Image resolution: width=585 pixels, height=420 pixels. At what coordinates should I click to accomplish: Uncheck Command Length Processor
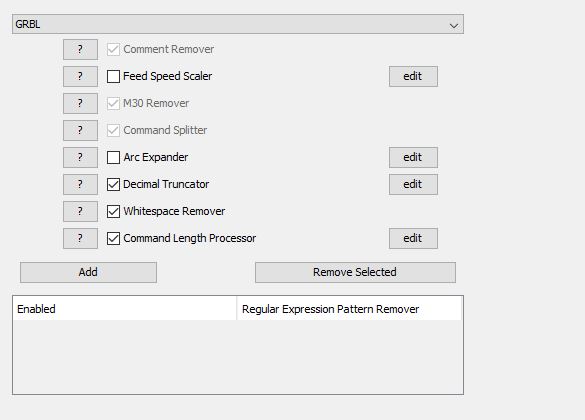point(113,238)
